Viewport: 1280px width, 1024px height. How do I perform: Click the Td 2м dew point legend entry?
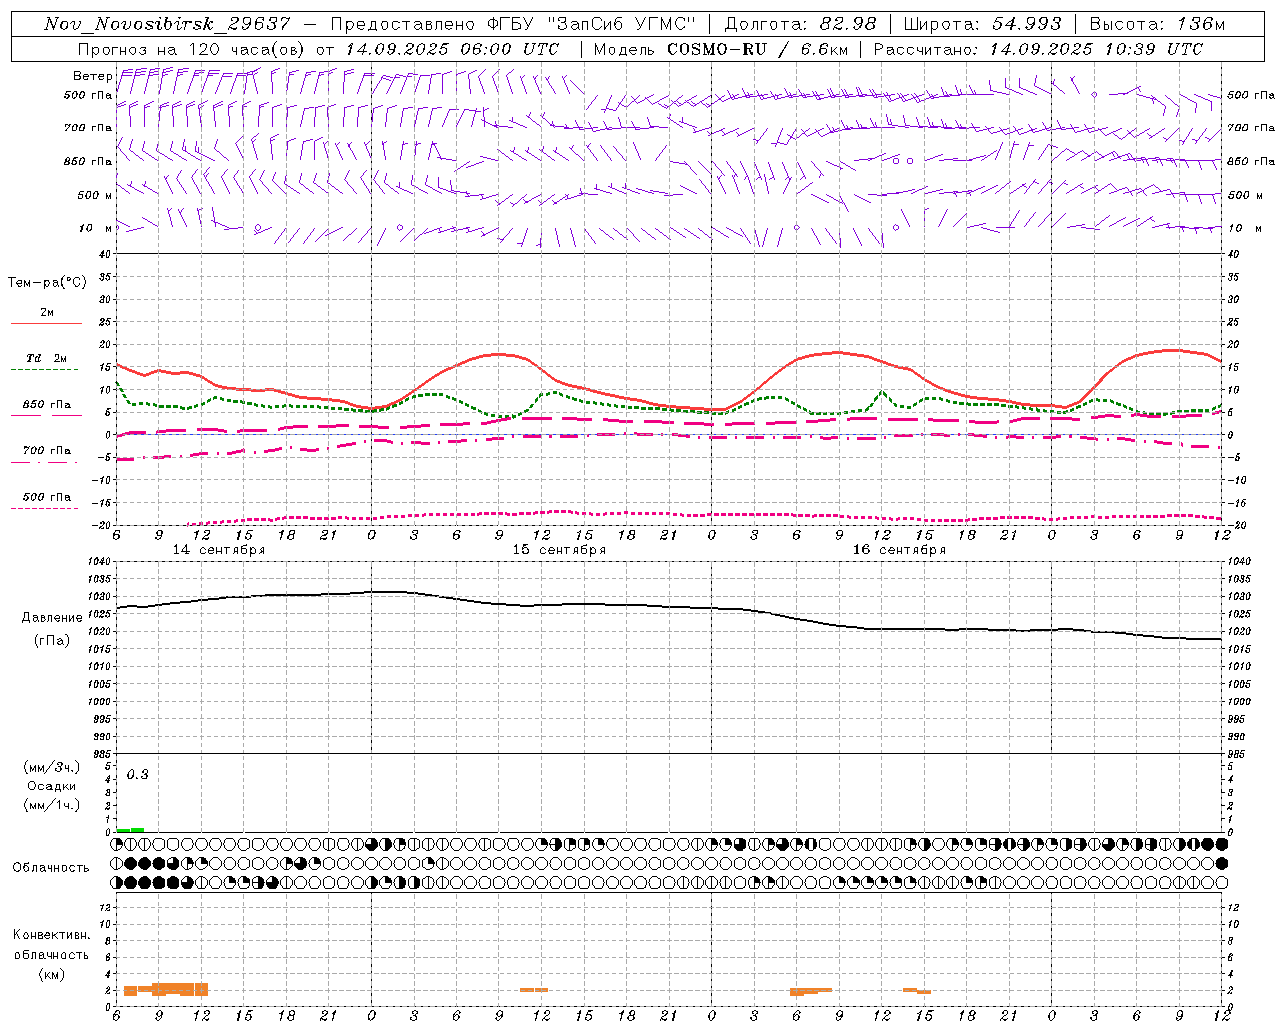click(x=46, y=358)
